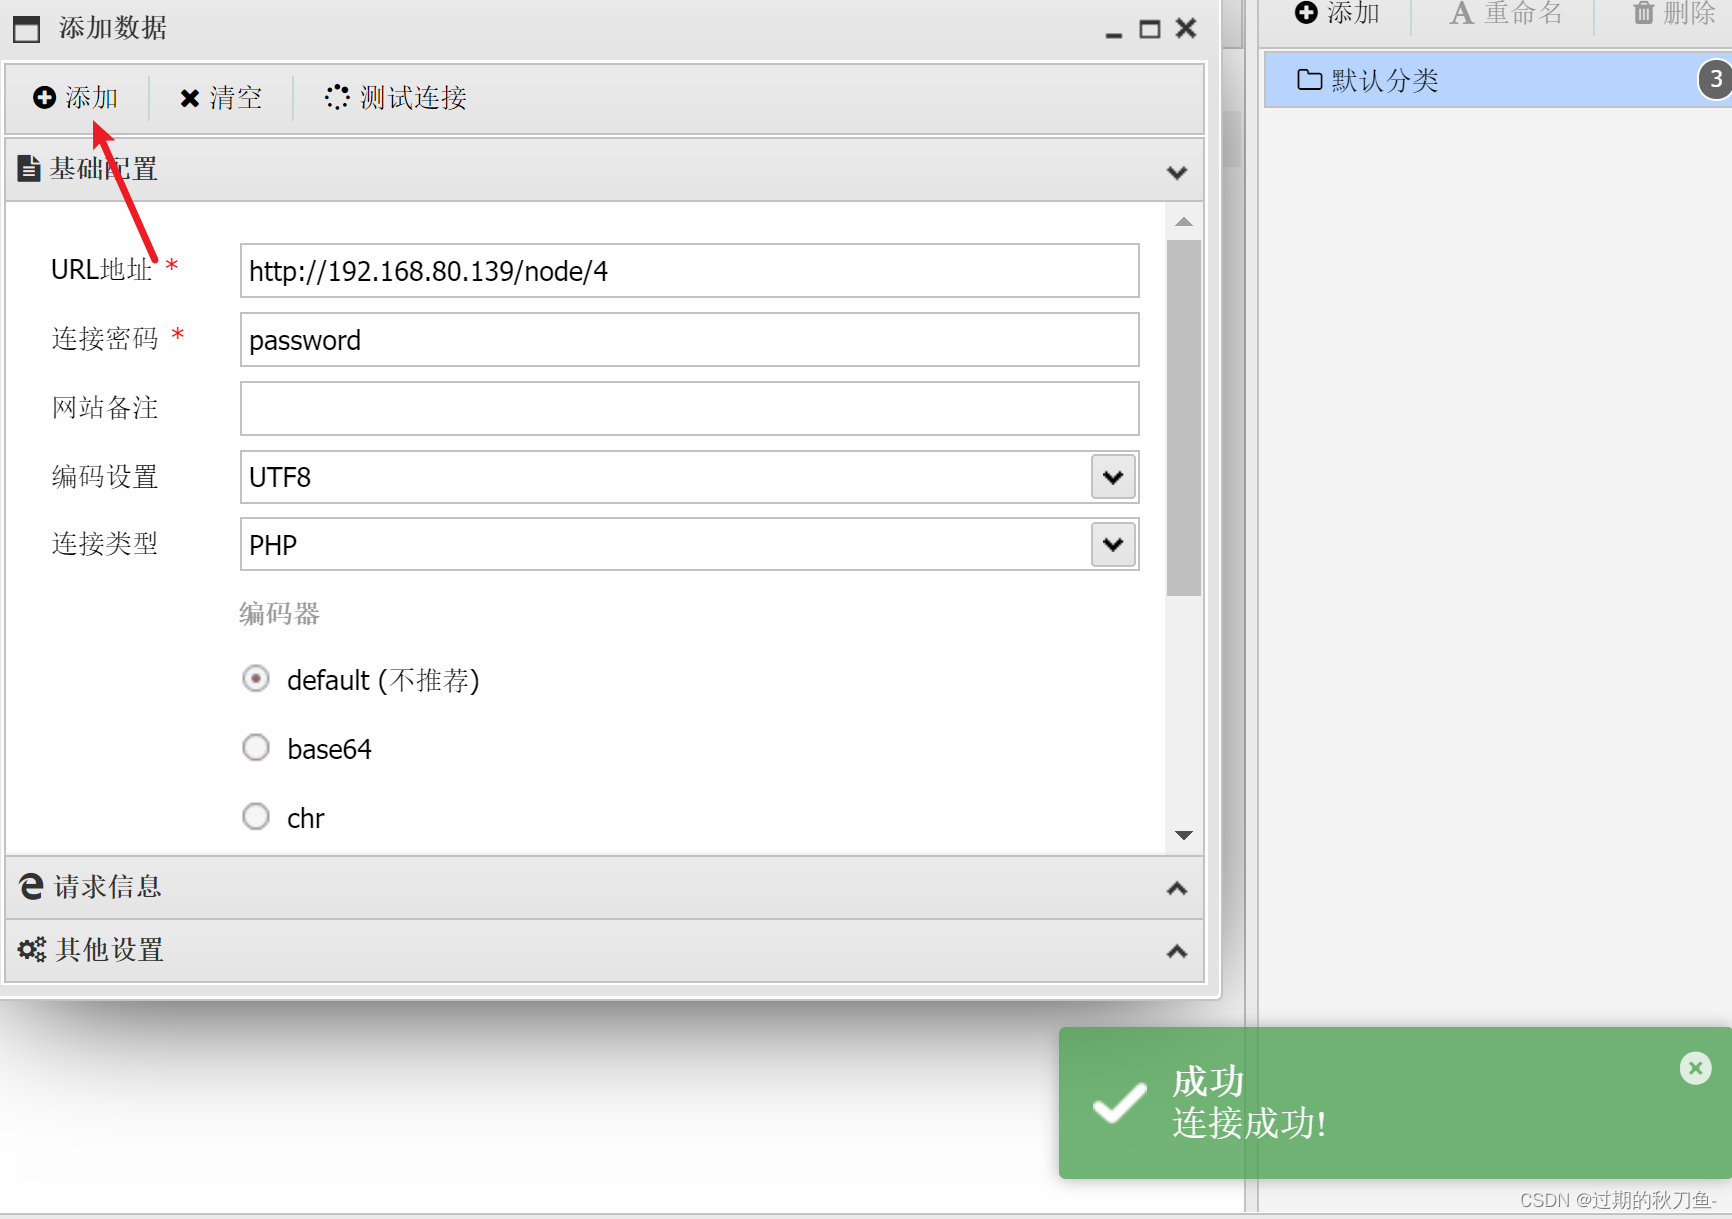Click the success checkmark icon
The width and height of the screenshot is (1732, 1219).
point(1119,1103)
